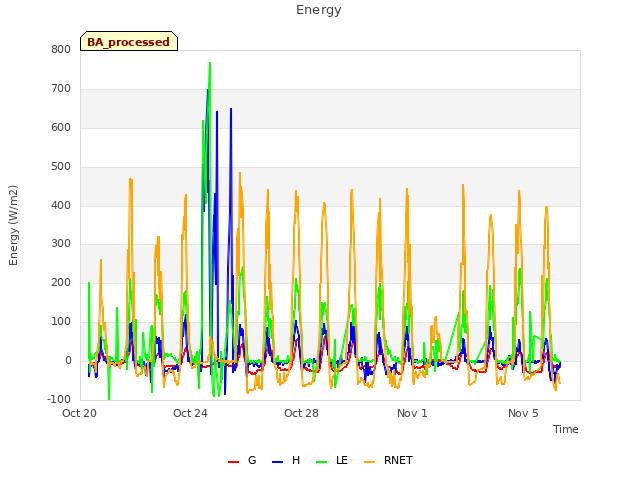Click the red G legend swatch

(233, 462)
